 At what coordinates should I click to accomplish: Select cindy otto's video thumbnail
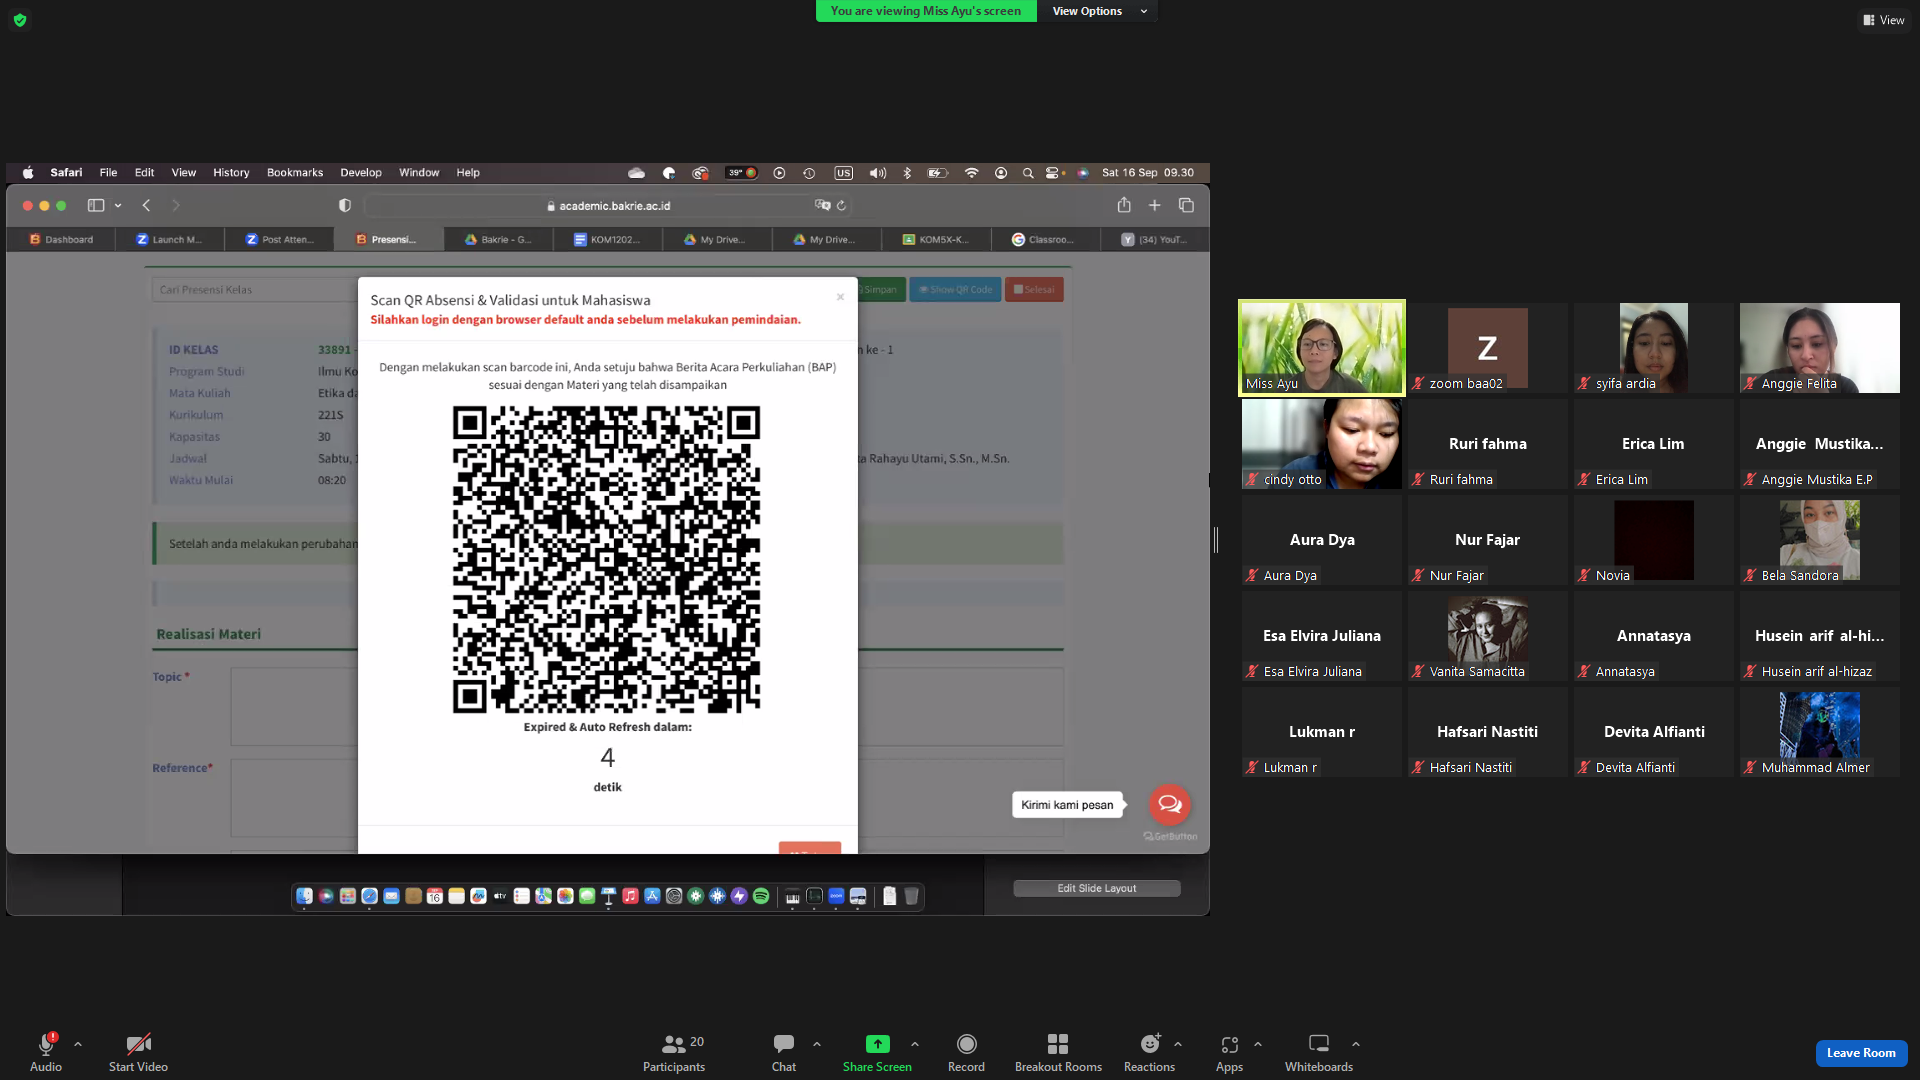(x=1321, y=444)
